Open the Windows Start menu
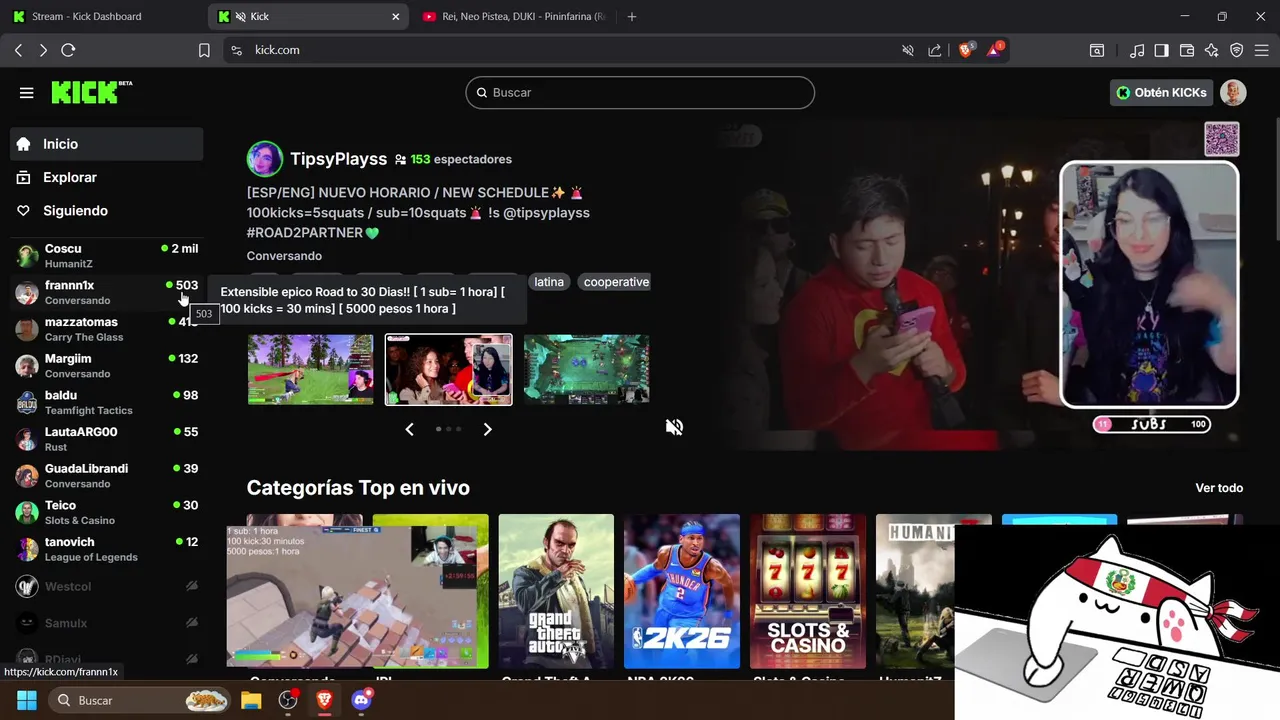The image size is (1280, 720). pyautogui.click(x=27, y=700)
